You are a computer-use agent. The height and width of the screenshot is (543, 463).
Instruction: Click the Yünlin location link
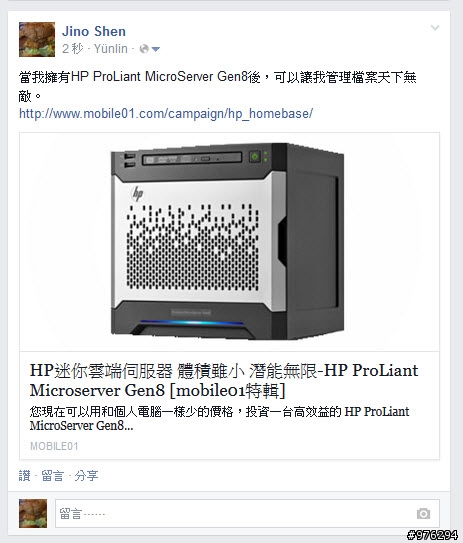[x=111, y=49]
